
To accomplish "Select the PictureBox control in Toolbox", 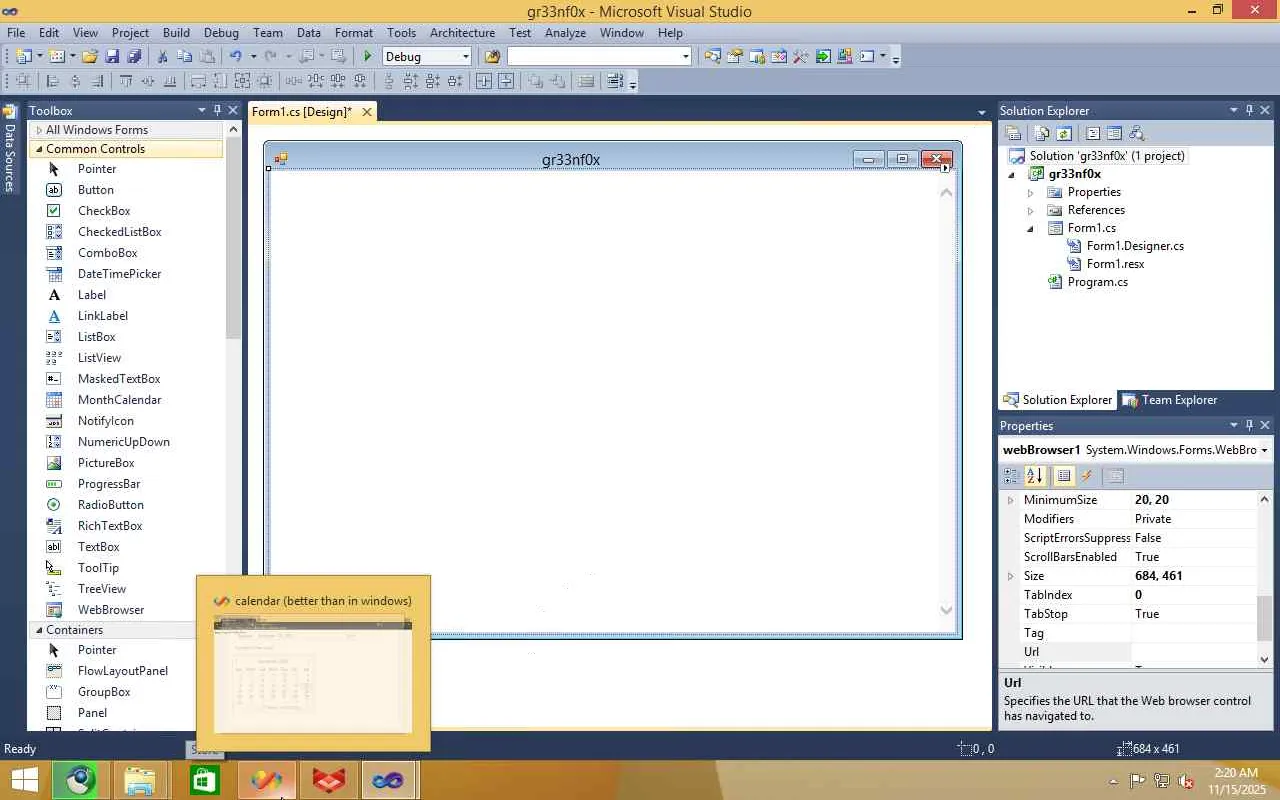I will (106, 463).
